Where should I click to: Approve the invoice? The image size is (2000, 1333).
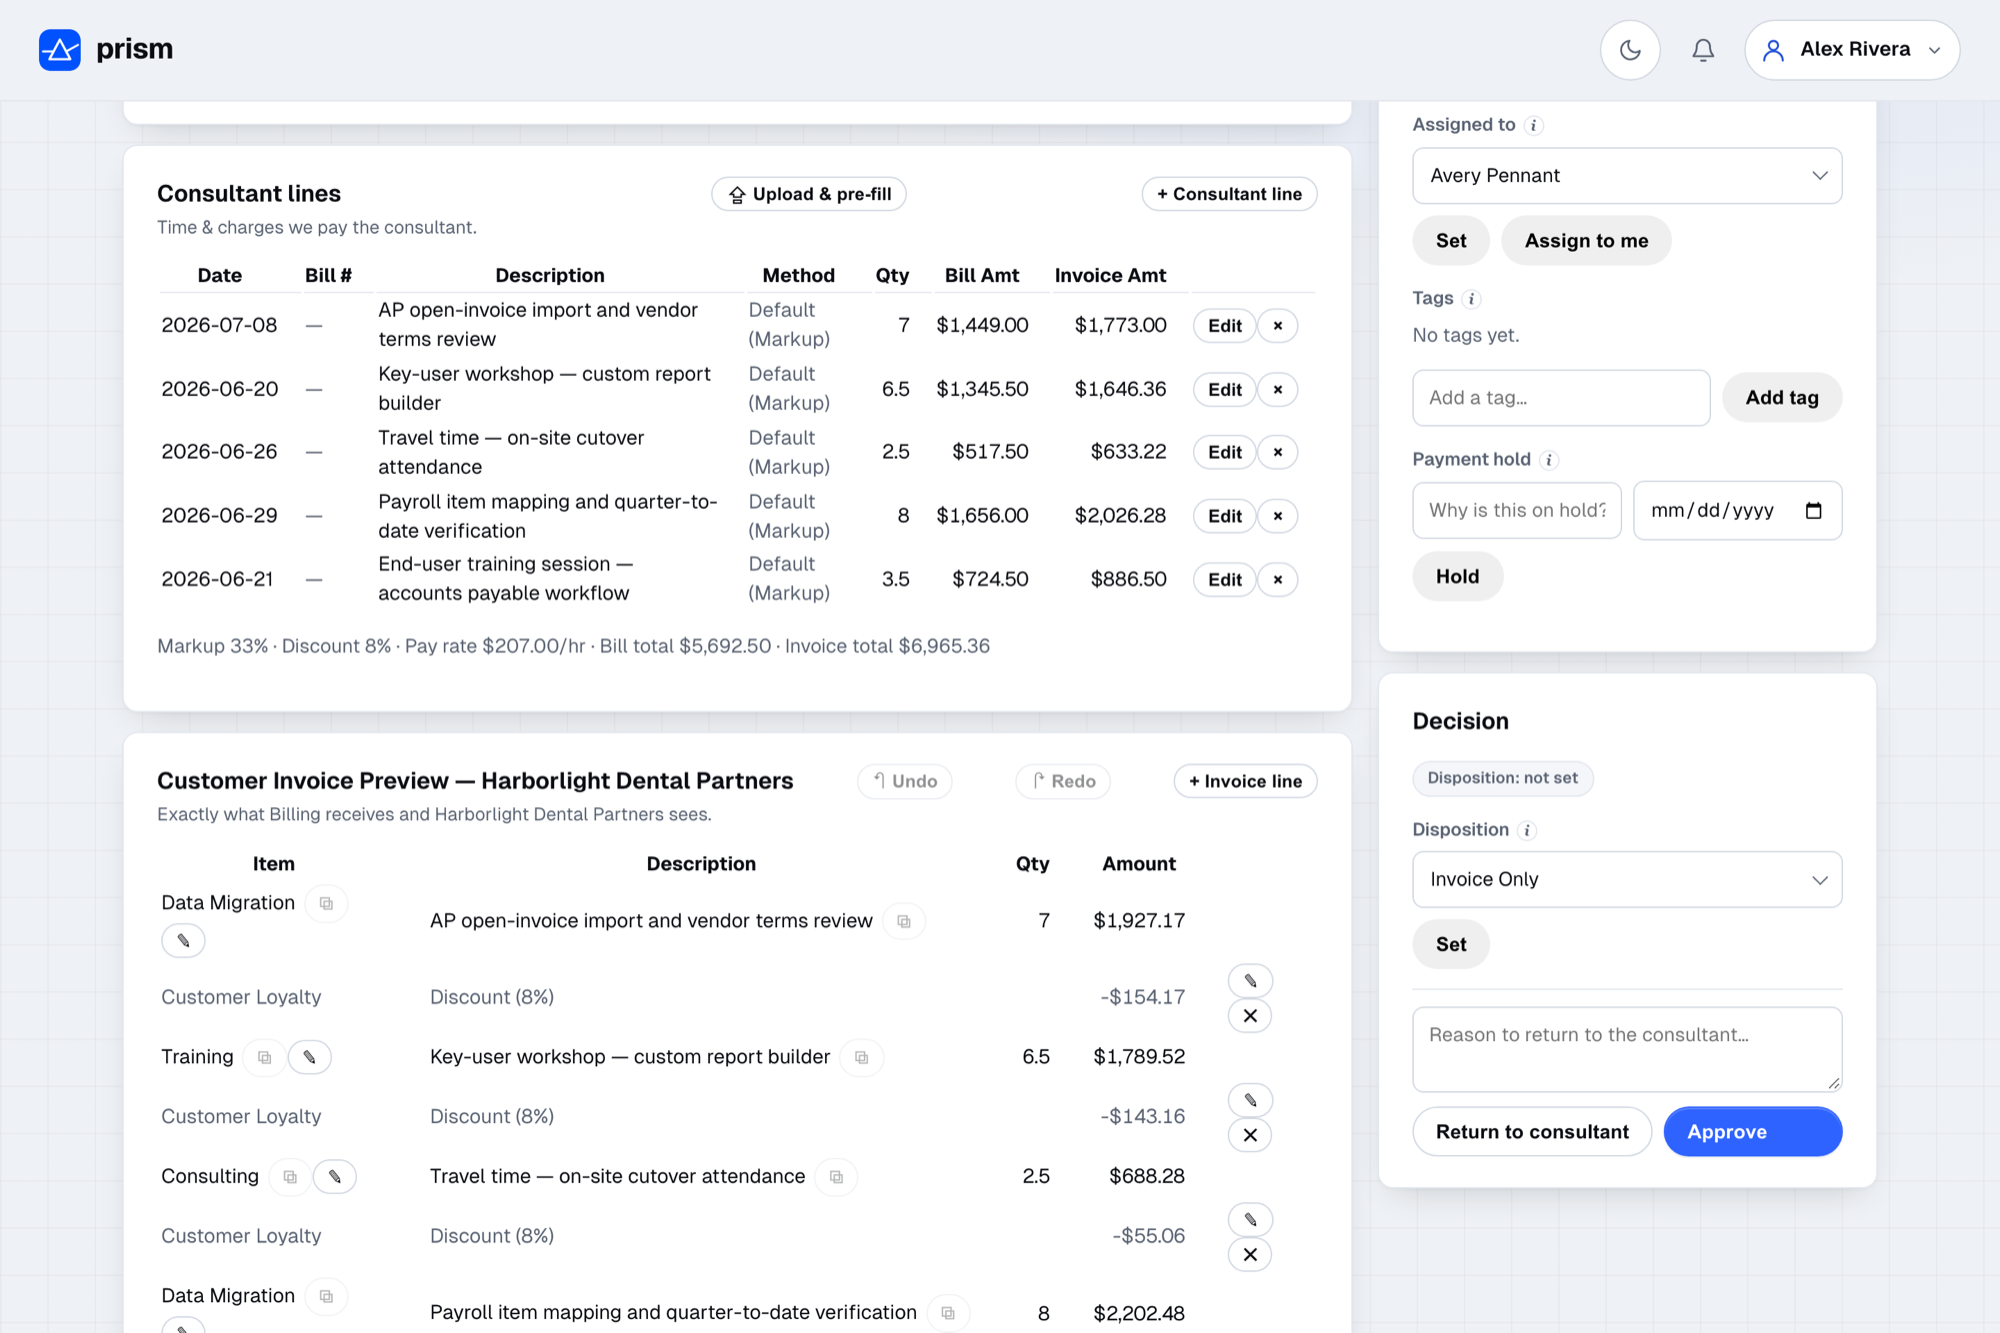[1752, 1132]
